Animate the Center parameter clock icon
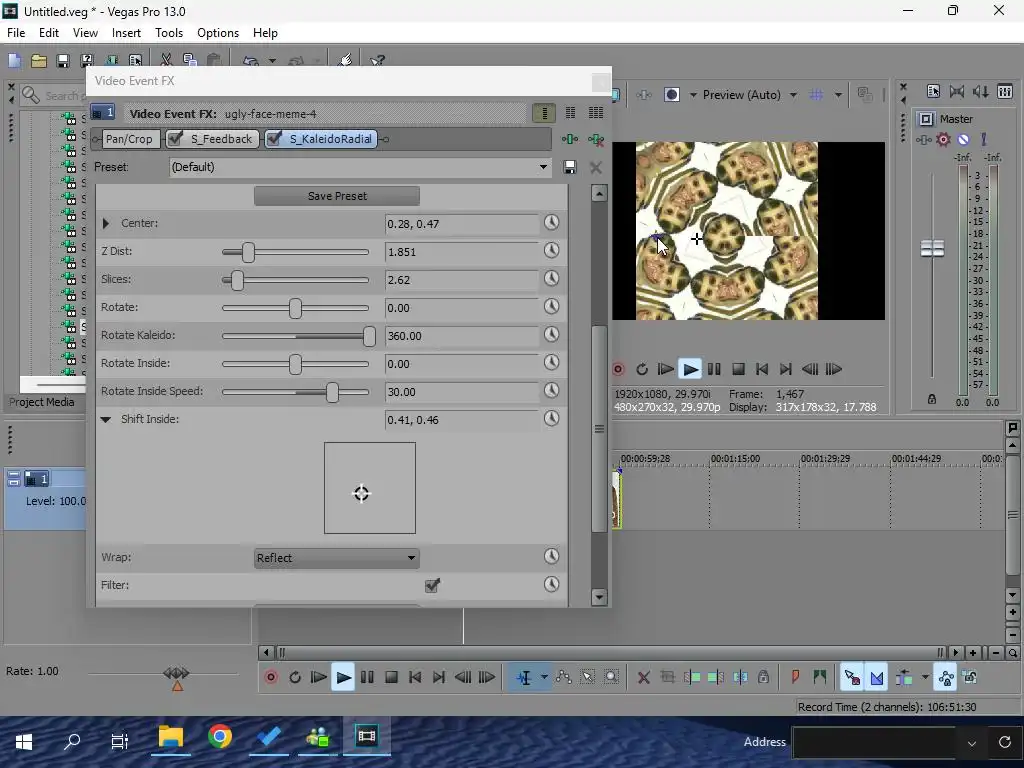1024x768 pixels. [552, 223]
